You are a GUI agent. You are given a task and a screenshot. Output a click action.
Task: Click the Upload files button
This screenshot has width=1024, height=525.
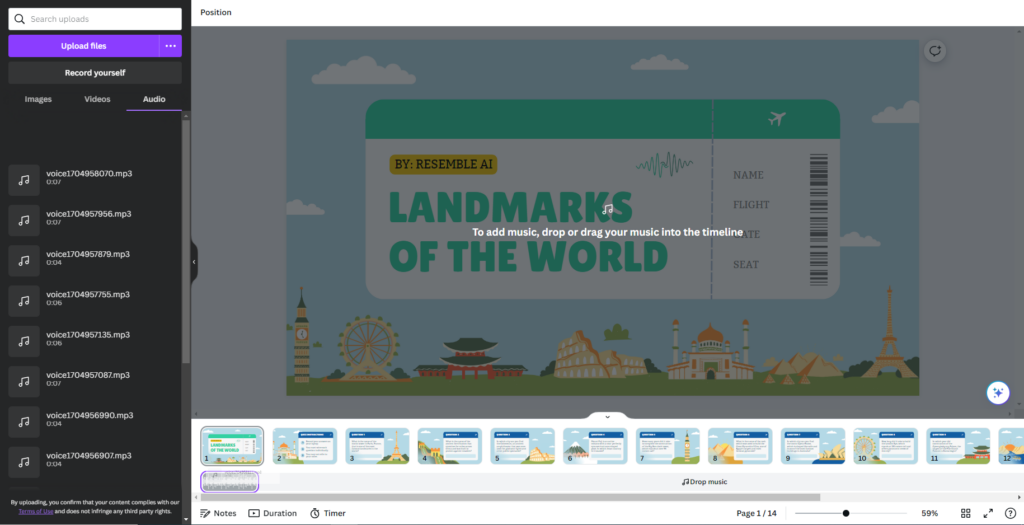point(84,46)
